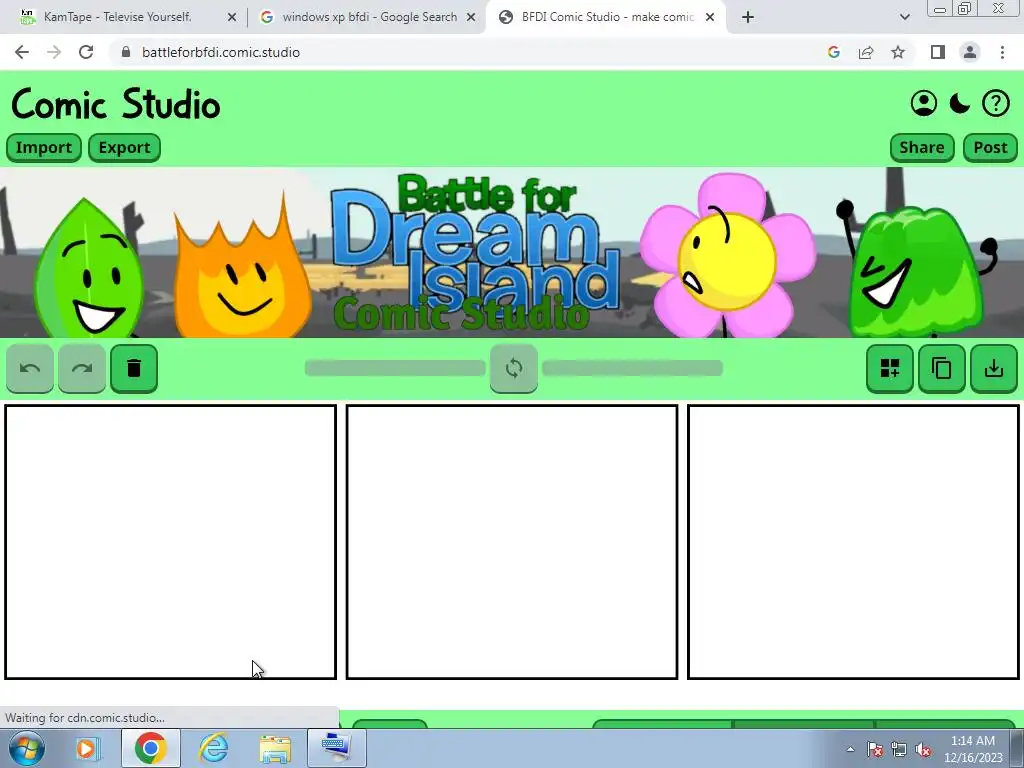Switch to the windows xp bfdi Google Search tab
Viewport: 1024px width, 768px height.
pyautogui.click(x=369, y=17)
